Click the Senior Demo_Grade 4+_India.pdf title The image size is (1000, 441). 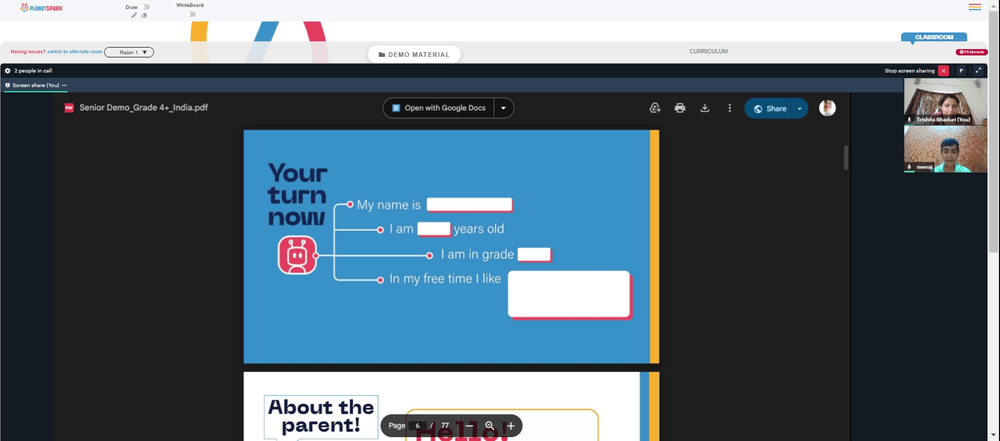click(x=143, y=108)
